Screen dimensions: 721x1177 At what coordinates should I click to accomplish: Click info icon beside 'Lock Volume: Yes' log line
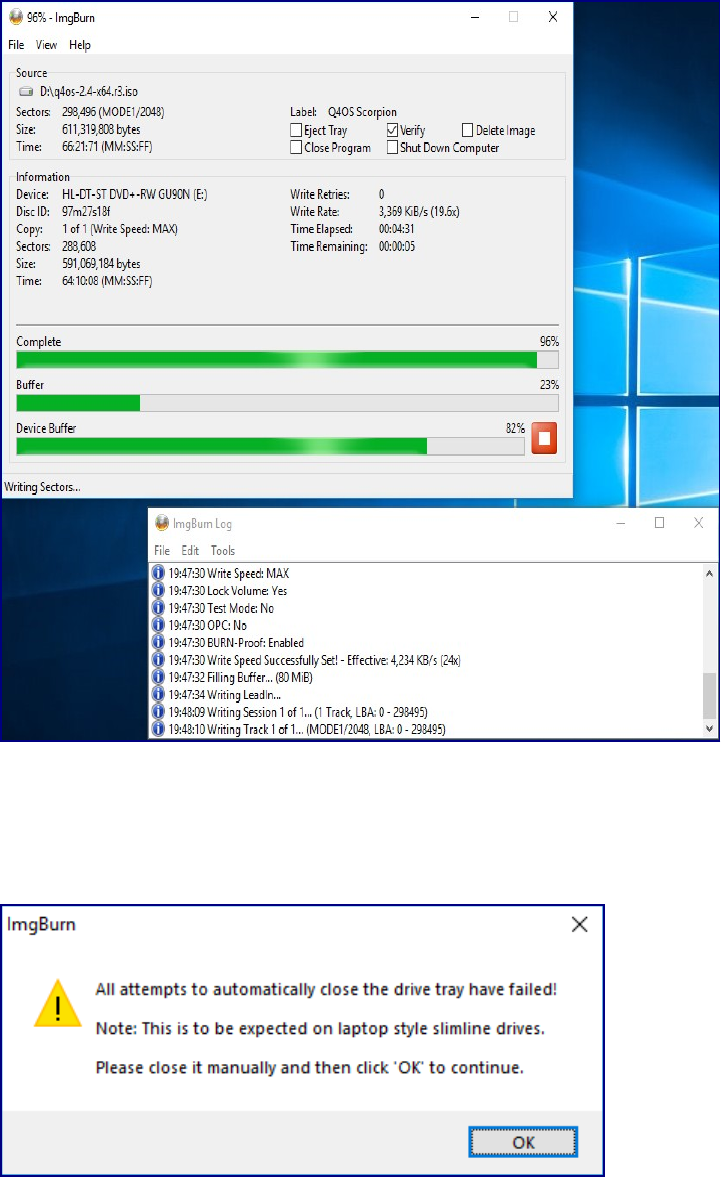pos(158,590)
